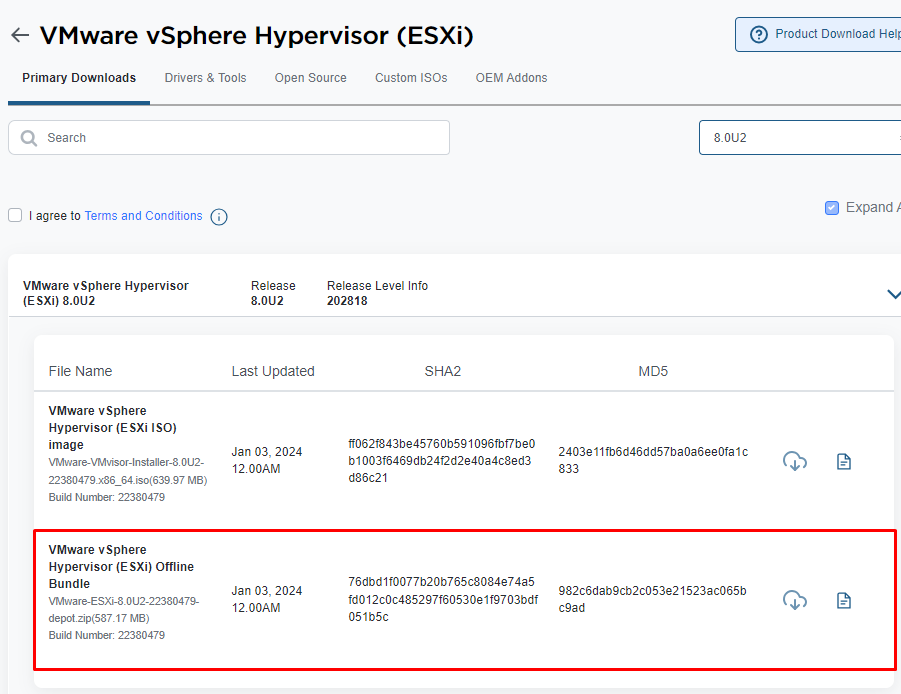Click the VMware-ESXi depot.zip file name
Screen dimensions: 901x694
(x=124, y=610)
